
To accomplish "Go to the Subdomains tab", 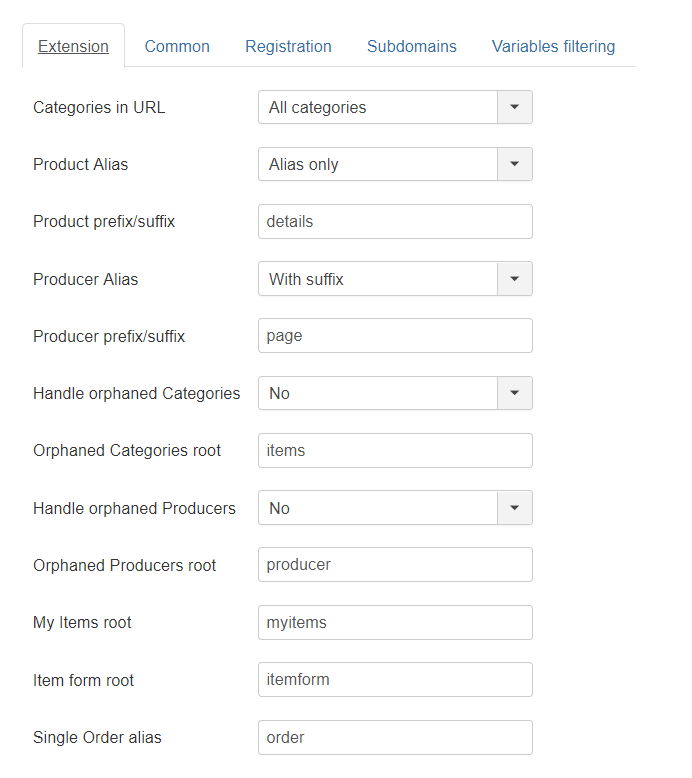I will (412, 46).
